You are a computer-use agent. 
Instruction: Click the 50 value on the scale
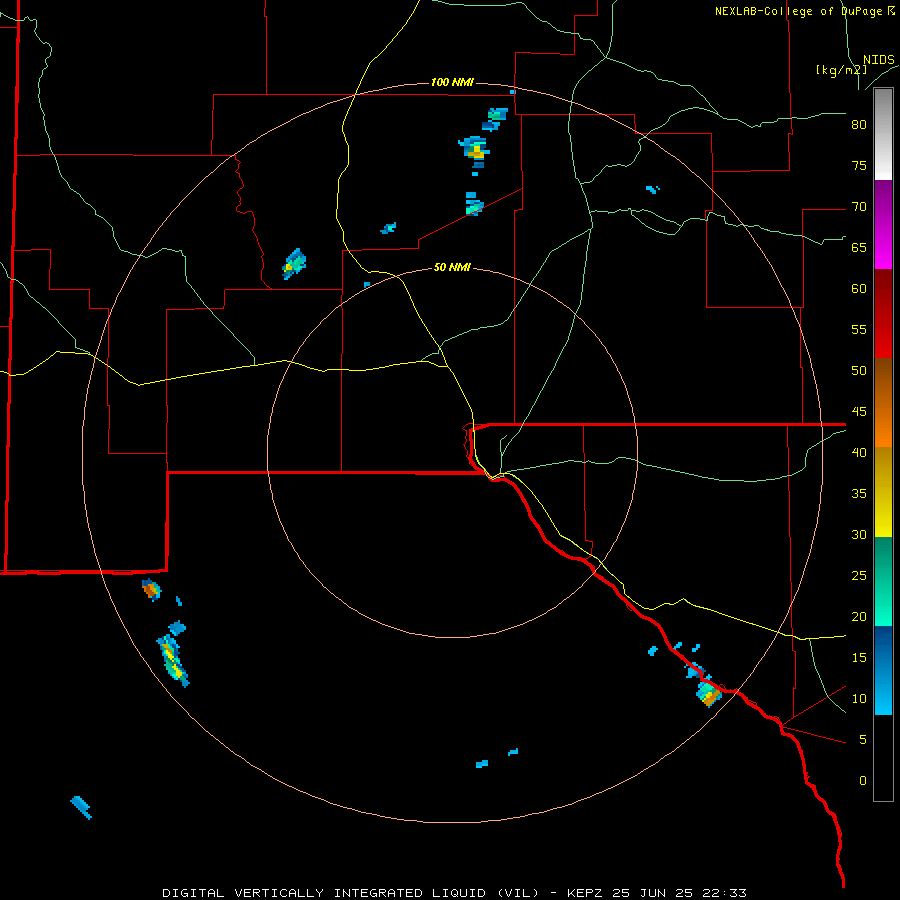tap(859, 370)
